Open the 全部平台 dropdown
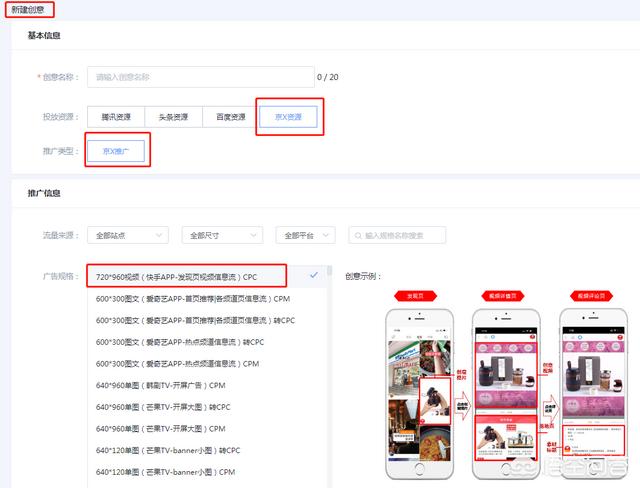This screenshot has width=640, height=488. click(x=305, y=235)
